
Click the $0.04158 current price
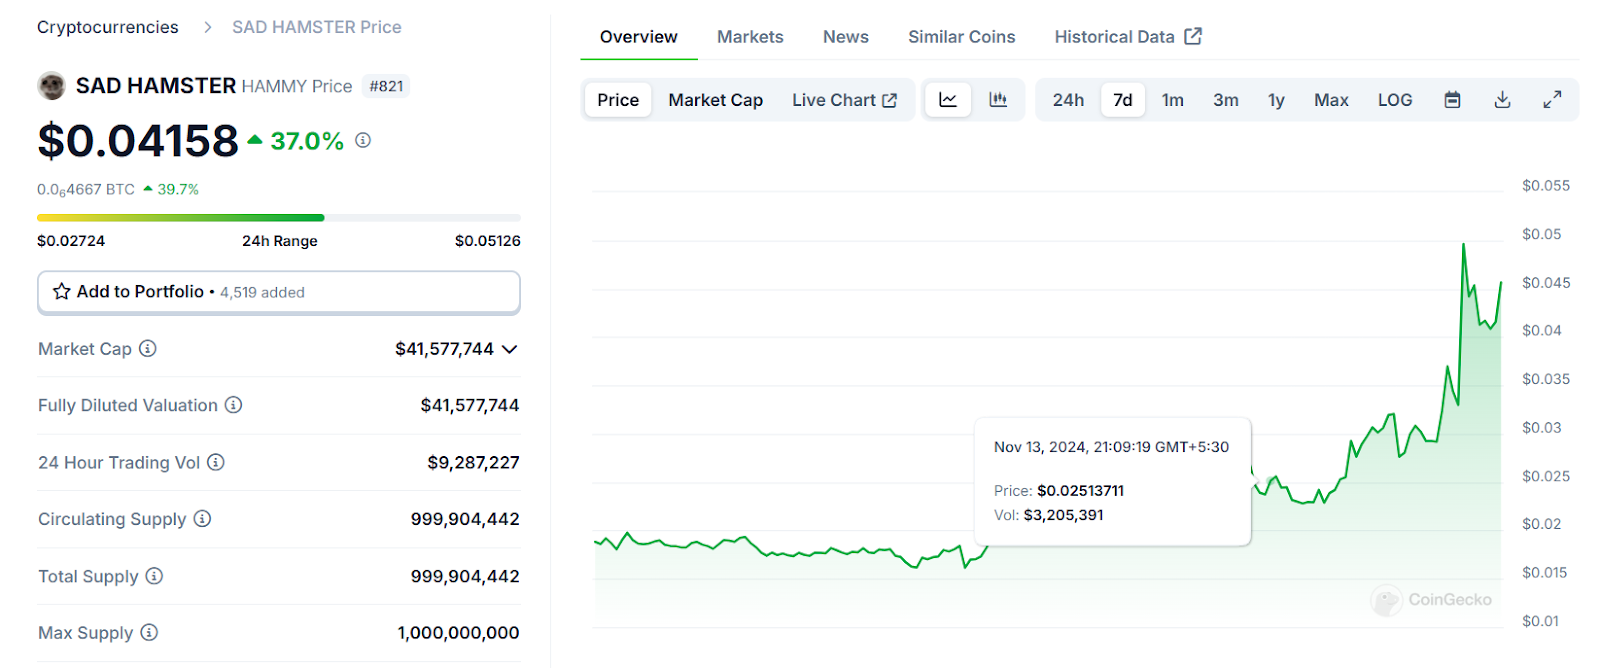tap(138, 141)
